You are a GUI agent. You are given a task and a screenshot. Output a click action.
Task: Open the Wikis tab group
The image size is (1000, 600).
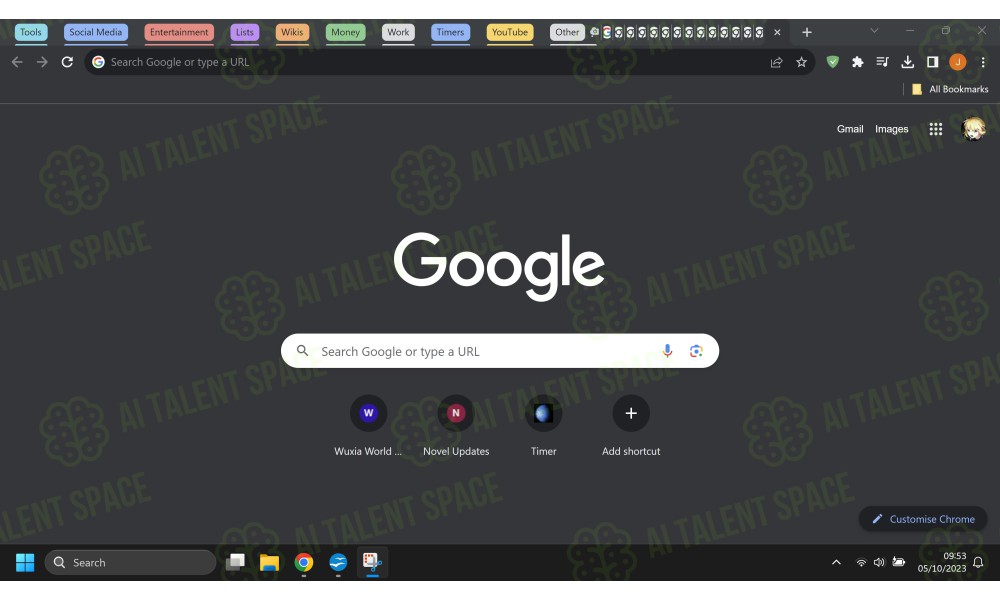point(292,32)
